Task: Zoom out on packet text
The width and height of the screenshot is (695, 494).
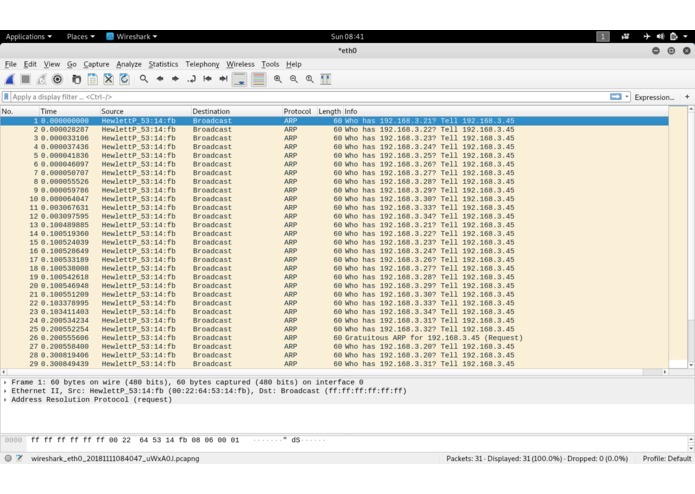Action: coord(294,79)
